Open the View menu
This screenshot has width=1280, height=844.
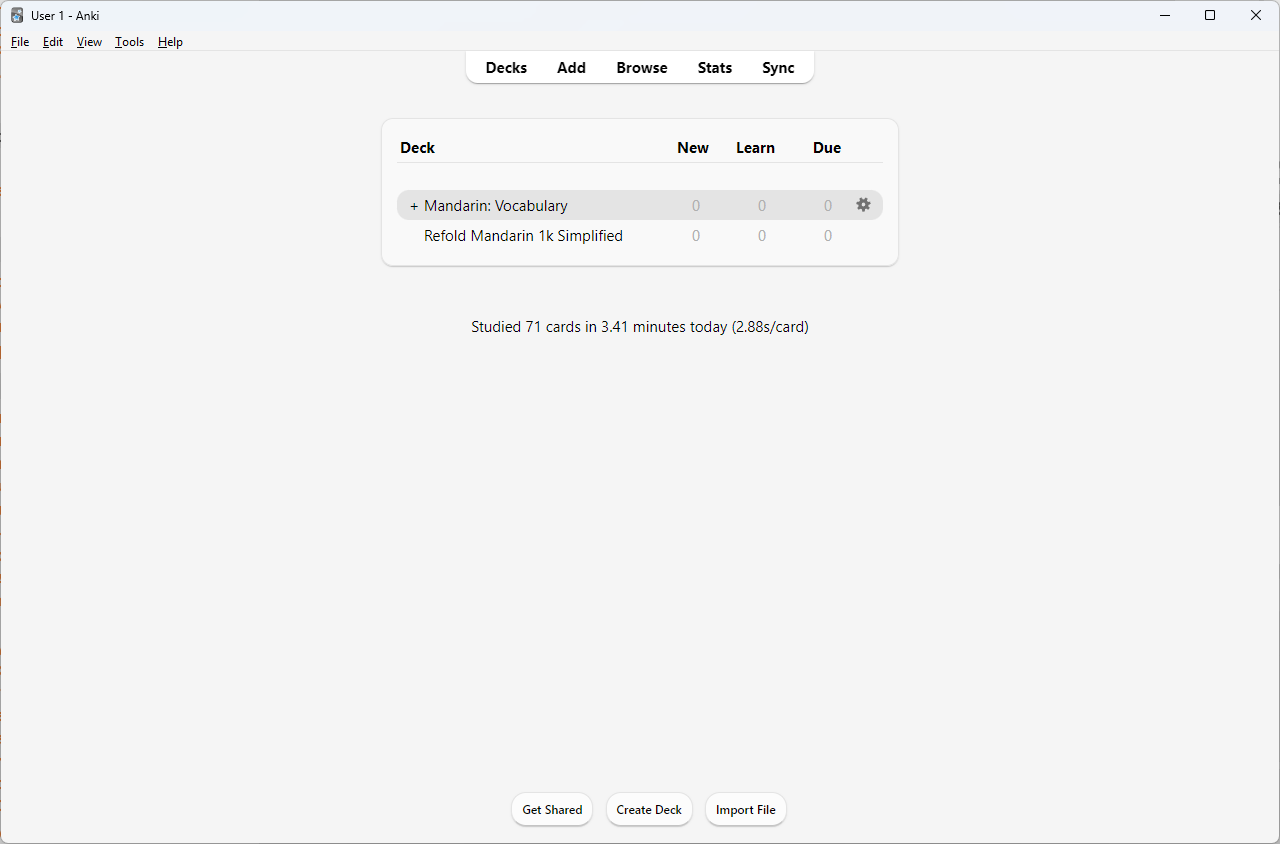pos(89,42)
